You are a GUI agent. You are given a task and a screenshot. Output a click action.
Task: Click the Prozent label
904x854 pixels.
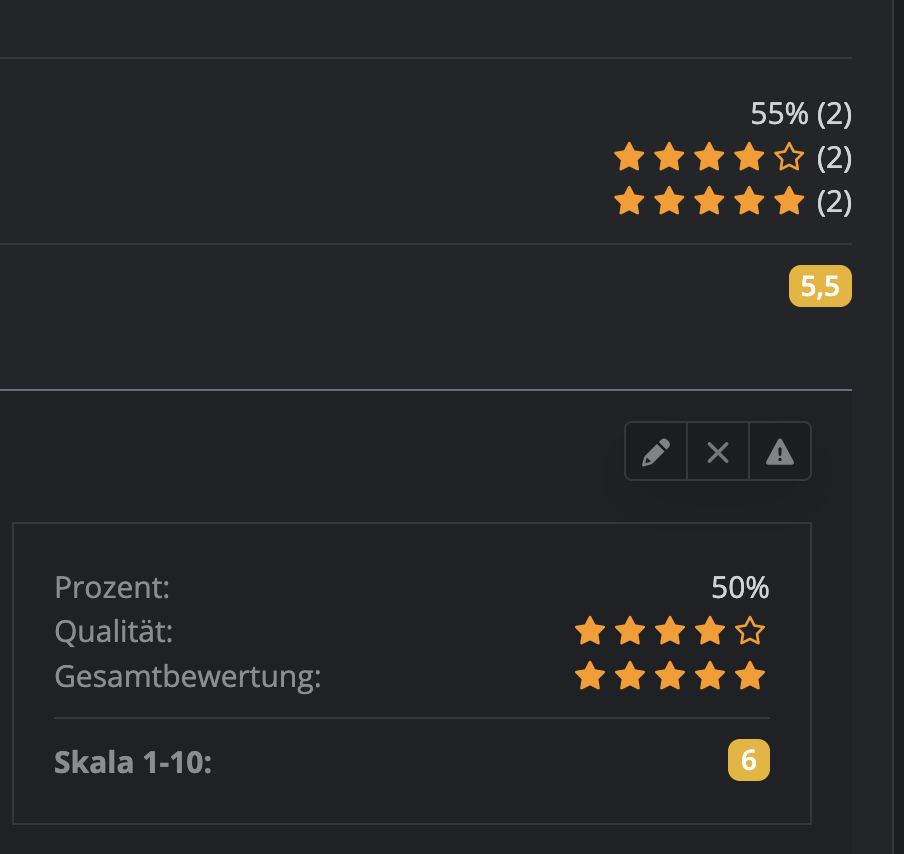pos(112,587)
